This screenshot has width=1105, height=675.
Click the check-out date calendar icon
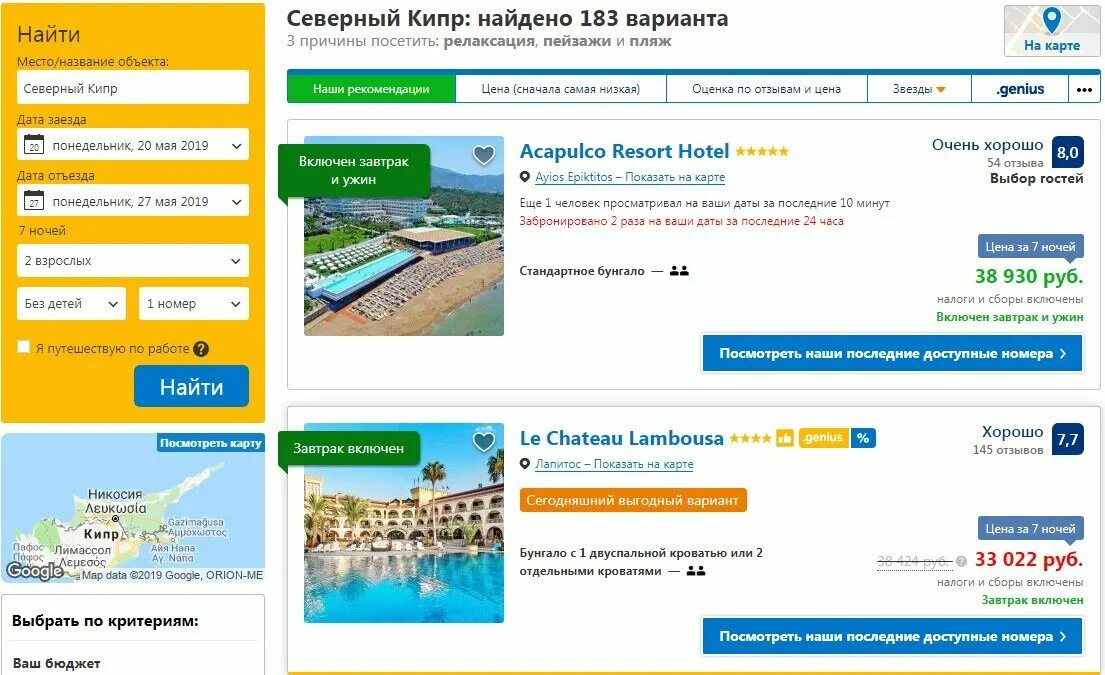pos(34,201)
